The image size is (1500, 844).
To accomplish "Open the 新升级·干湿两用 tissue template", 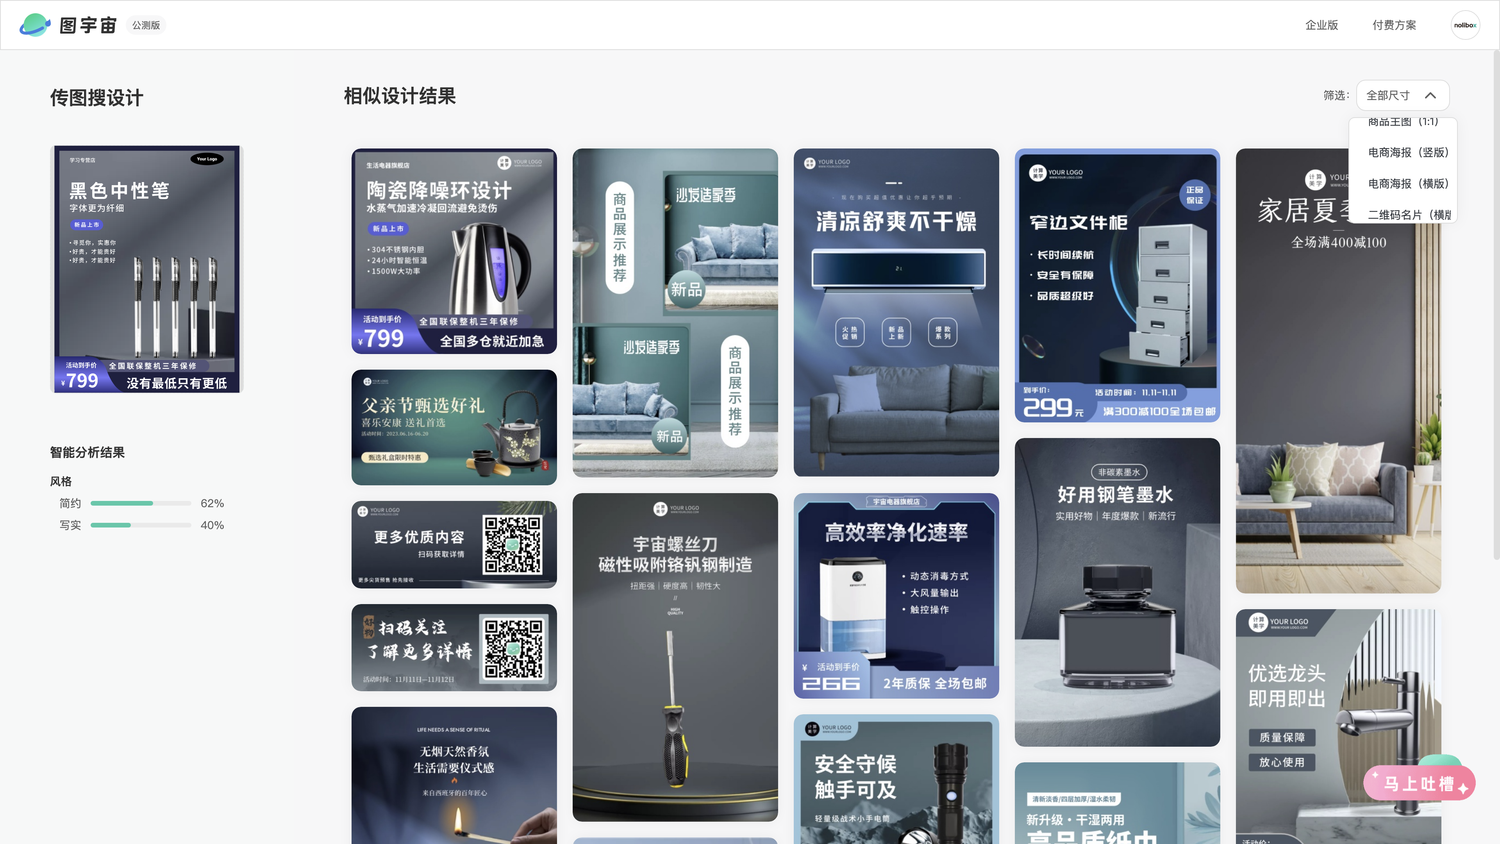I will coord(1117,803).
